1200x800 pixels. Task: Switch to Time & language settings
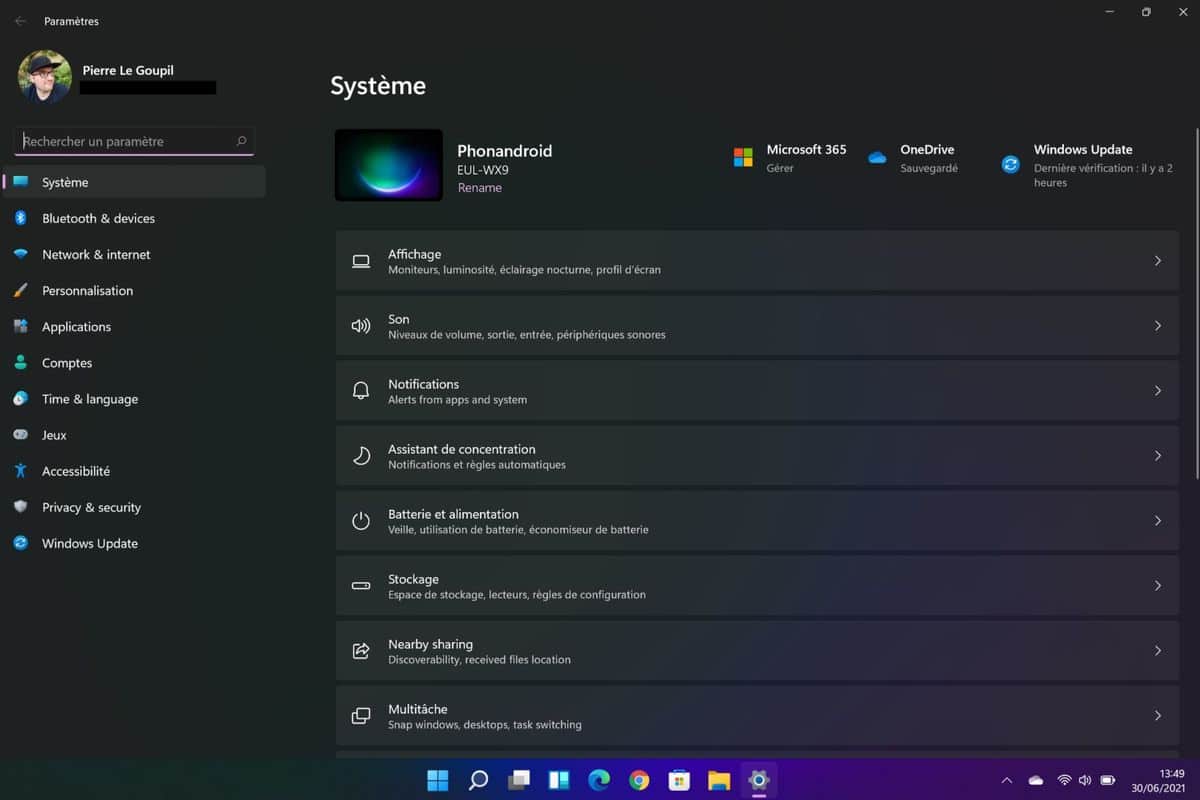[135, 399]
